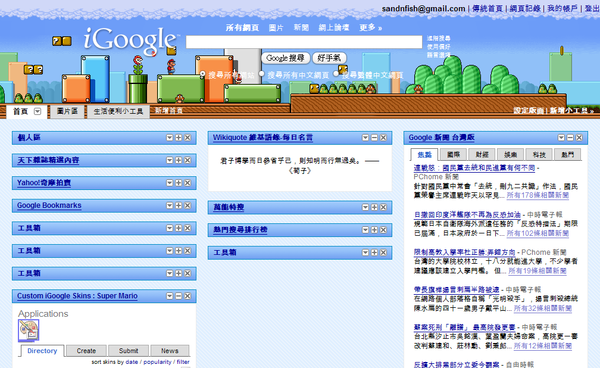Open 所有178條相關新聞 related news link
600x368 pixels.
coord(538,195)
